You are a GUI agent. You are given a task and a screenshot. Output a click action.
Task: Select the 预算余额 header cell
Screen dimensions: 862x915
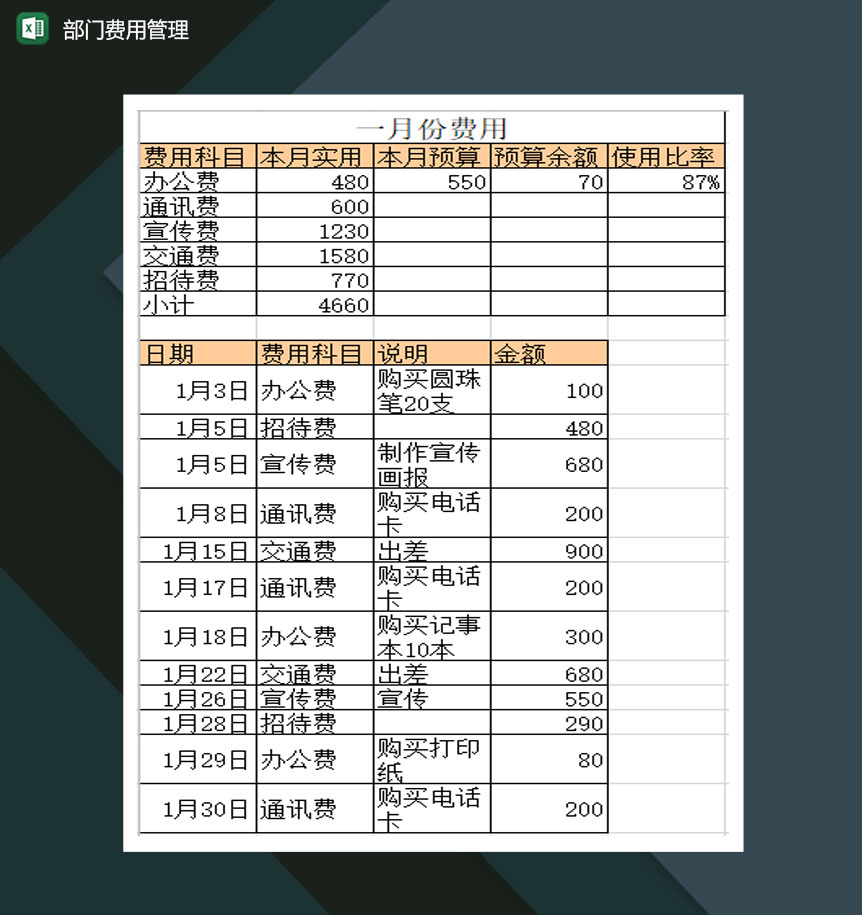(548, 156)
